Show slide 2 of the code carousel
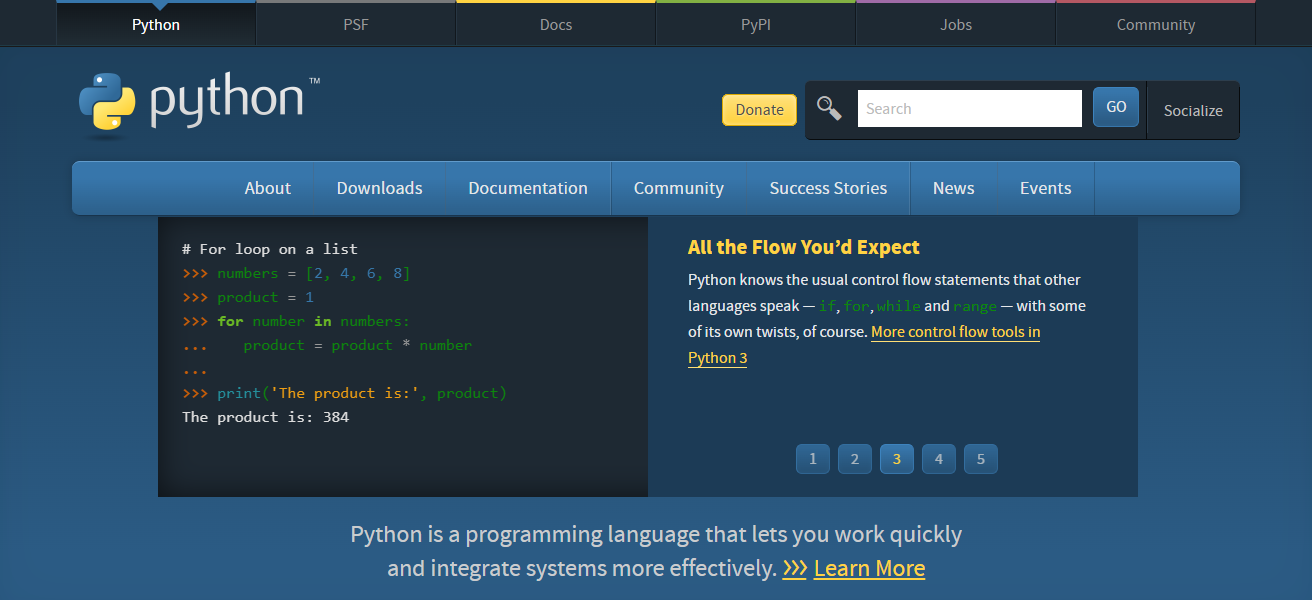Screen dimensions: 1312x600 click(x=855, y=459)
